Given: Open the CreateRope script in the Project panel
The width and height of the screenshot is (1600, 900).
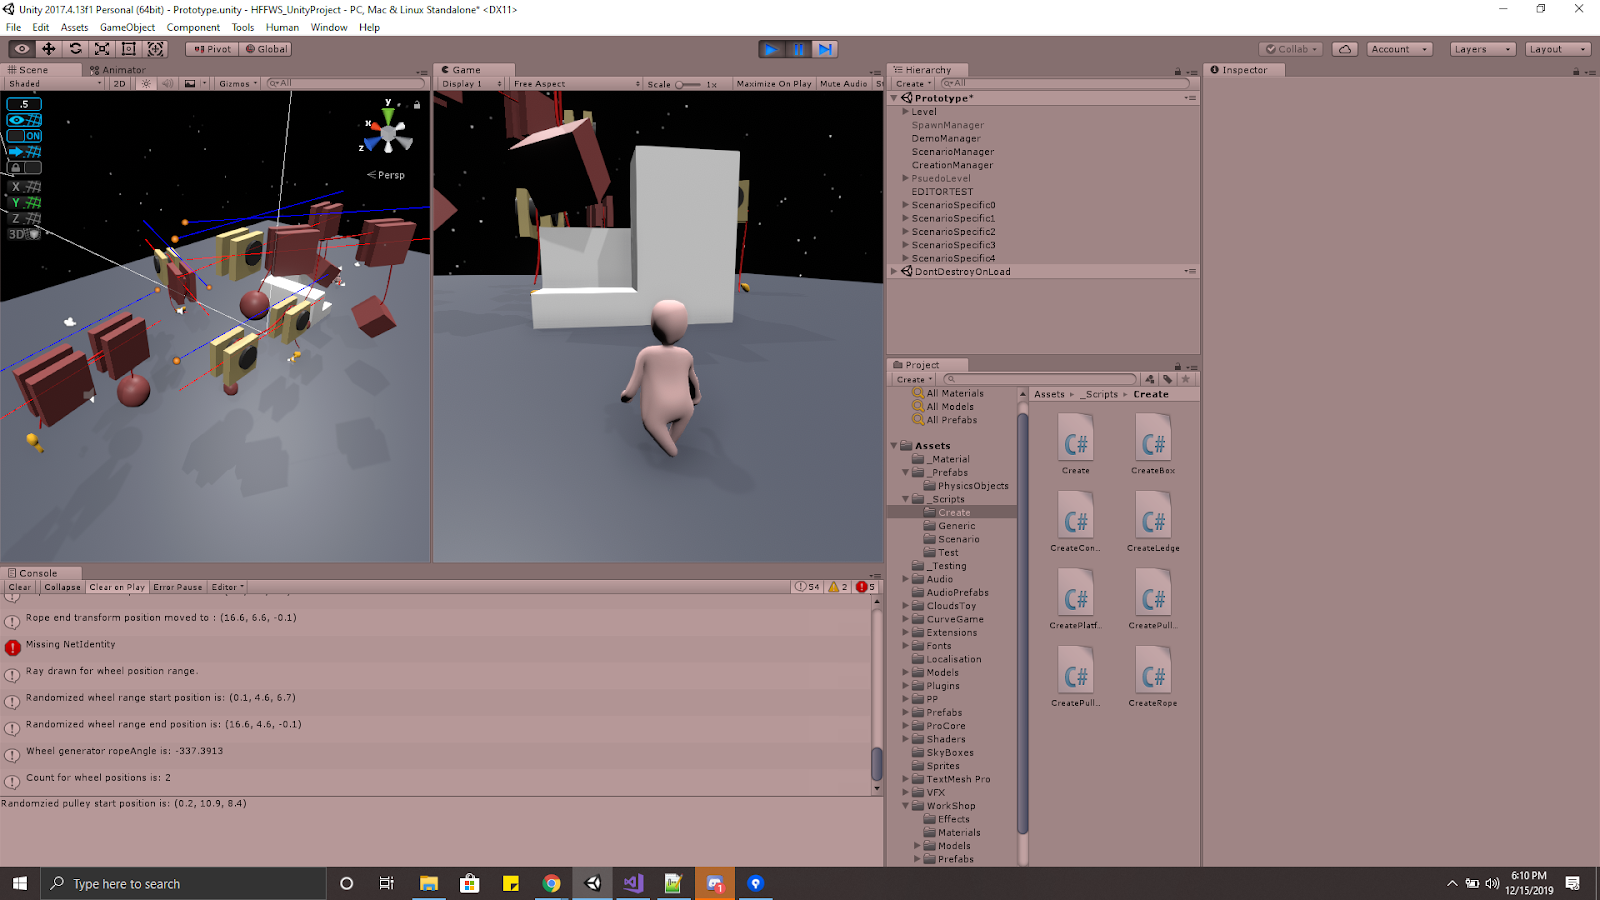Looking at the screenshot, I should coord(1152,672).
